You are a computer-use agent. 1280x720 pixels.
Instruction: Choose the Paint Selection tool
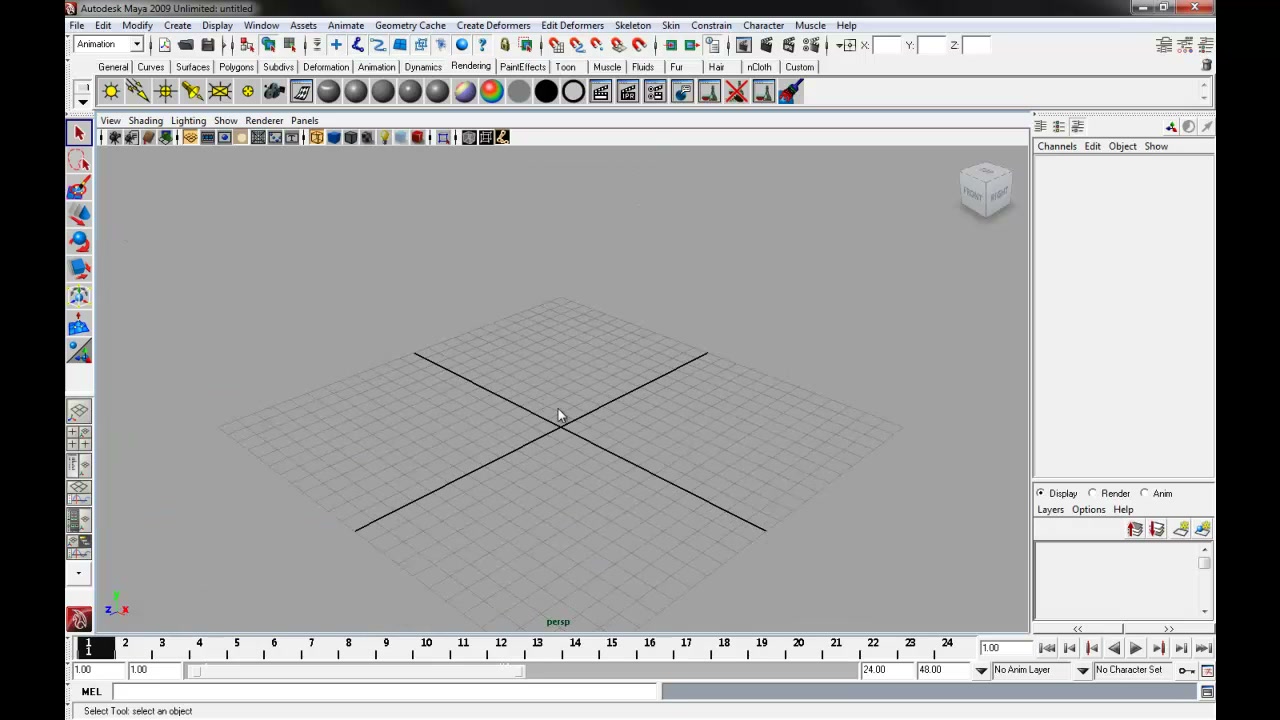click(x=79, y=188)
